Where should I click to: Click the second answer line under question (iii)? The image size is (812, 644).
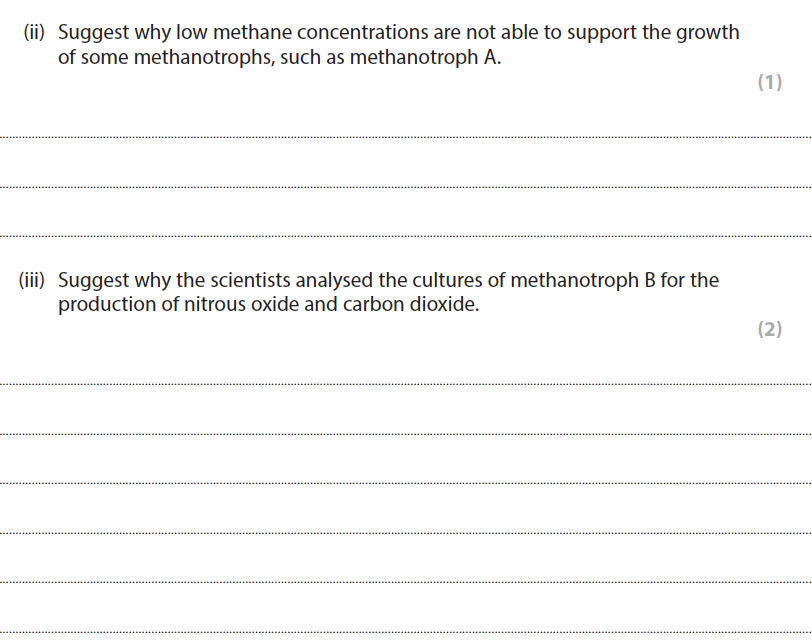coord(406,433)
